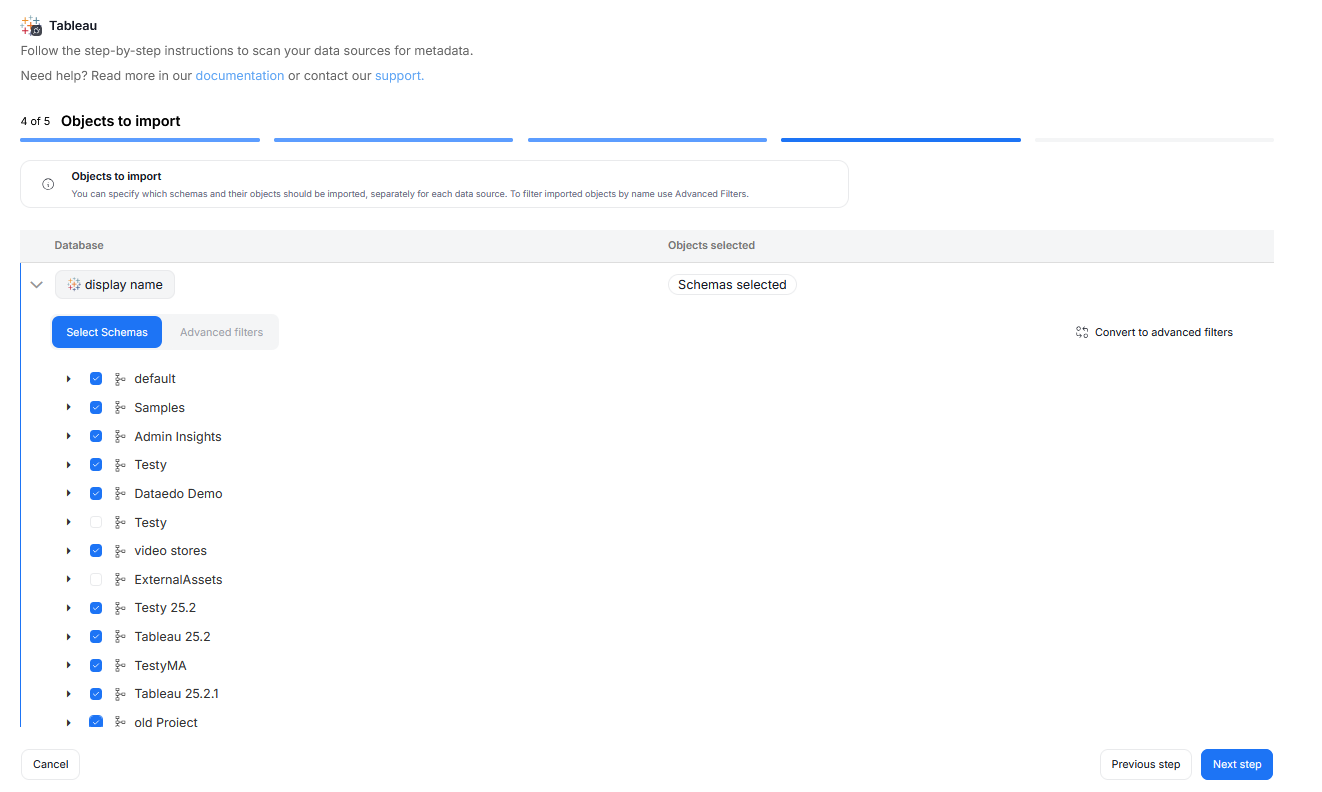The height and width of the screenshot is (792, 1322).
Task: Uncheck the default schema checkbox
Action: coord(96,379)
